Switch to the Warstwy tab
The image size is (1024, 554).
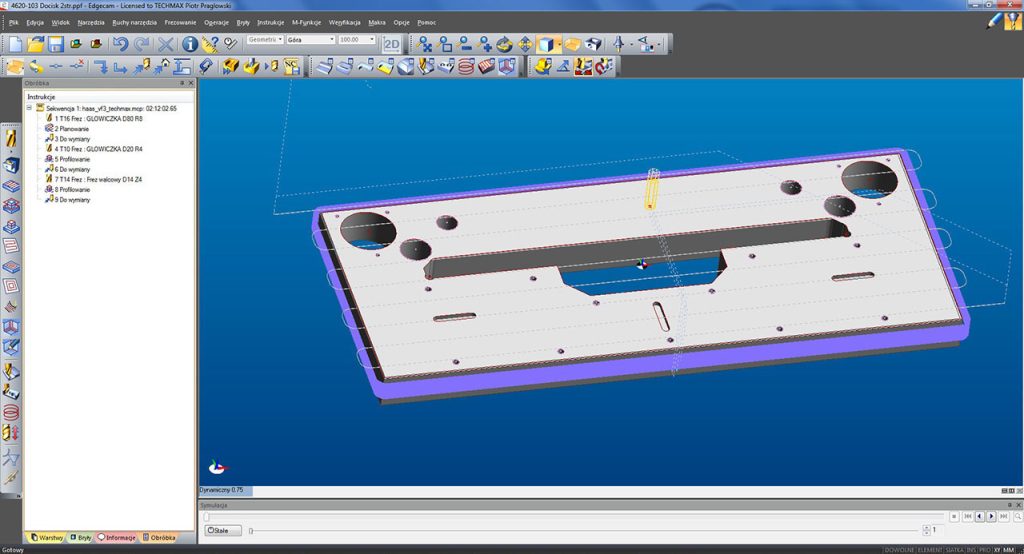(x=47, y=538)
